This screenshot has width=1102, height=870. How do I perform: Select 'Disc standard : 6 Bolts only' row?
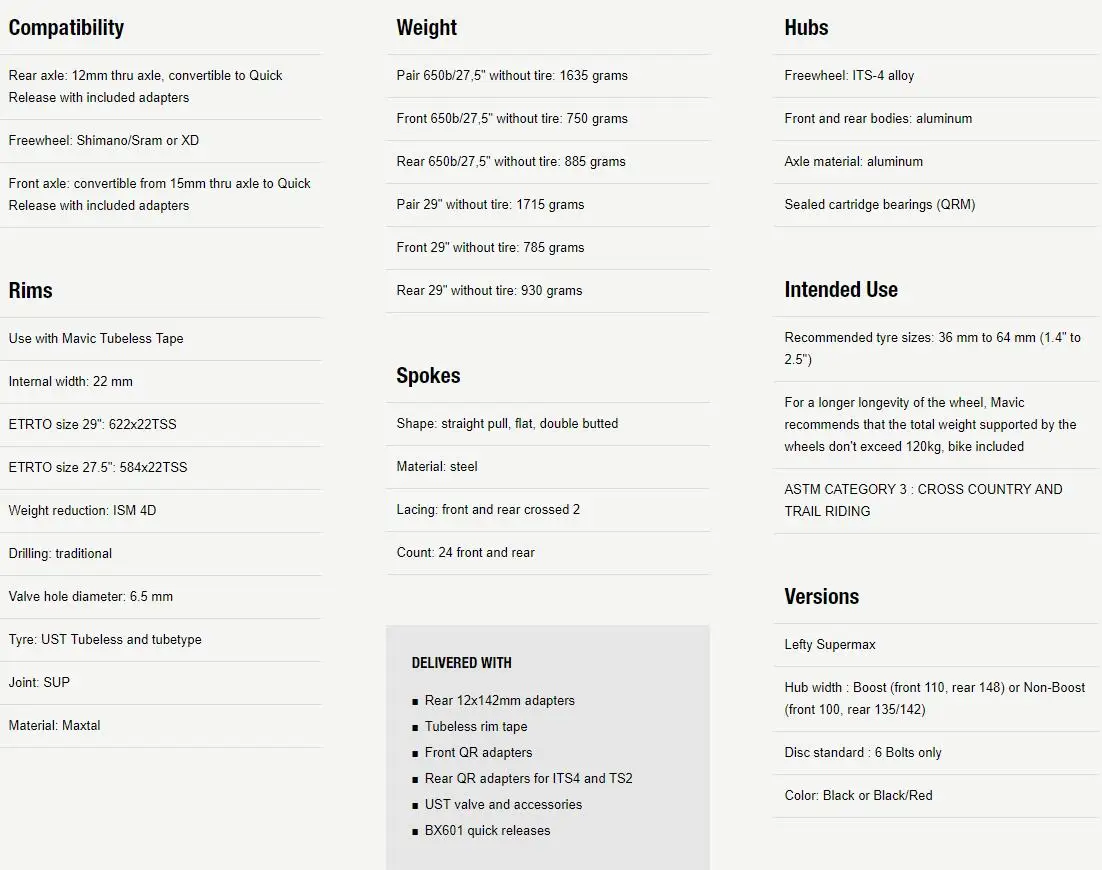click(936, 753)
